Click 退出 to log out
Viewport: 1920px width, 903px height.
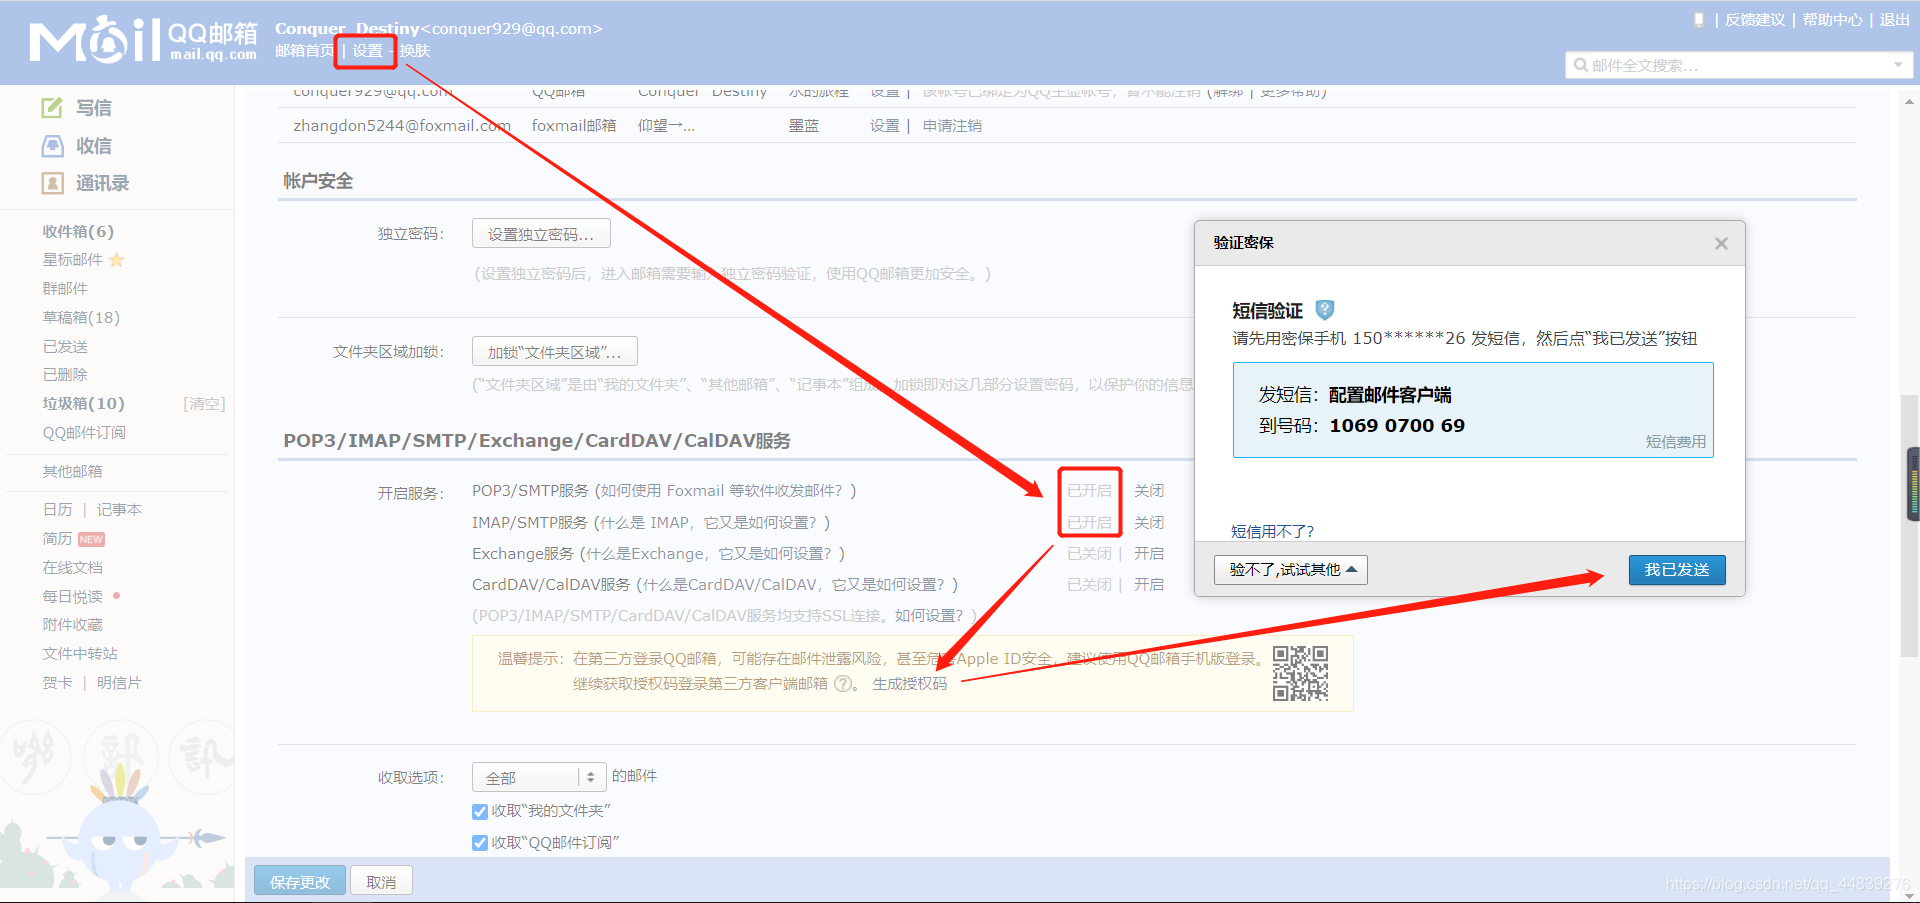[1894, 20]
